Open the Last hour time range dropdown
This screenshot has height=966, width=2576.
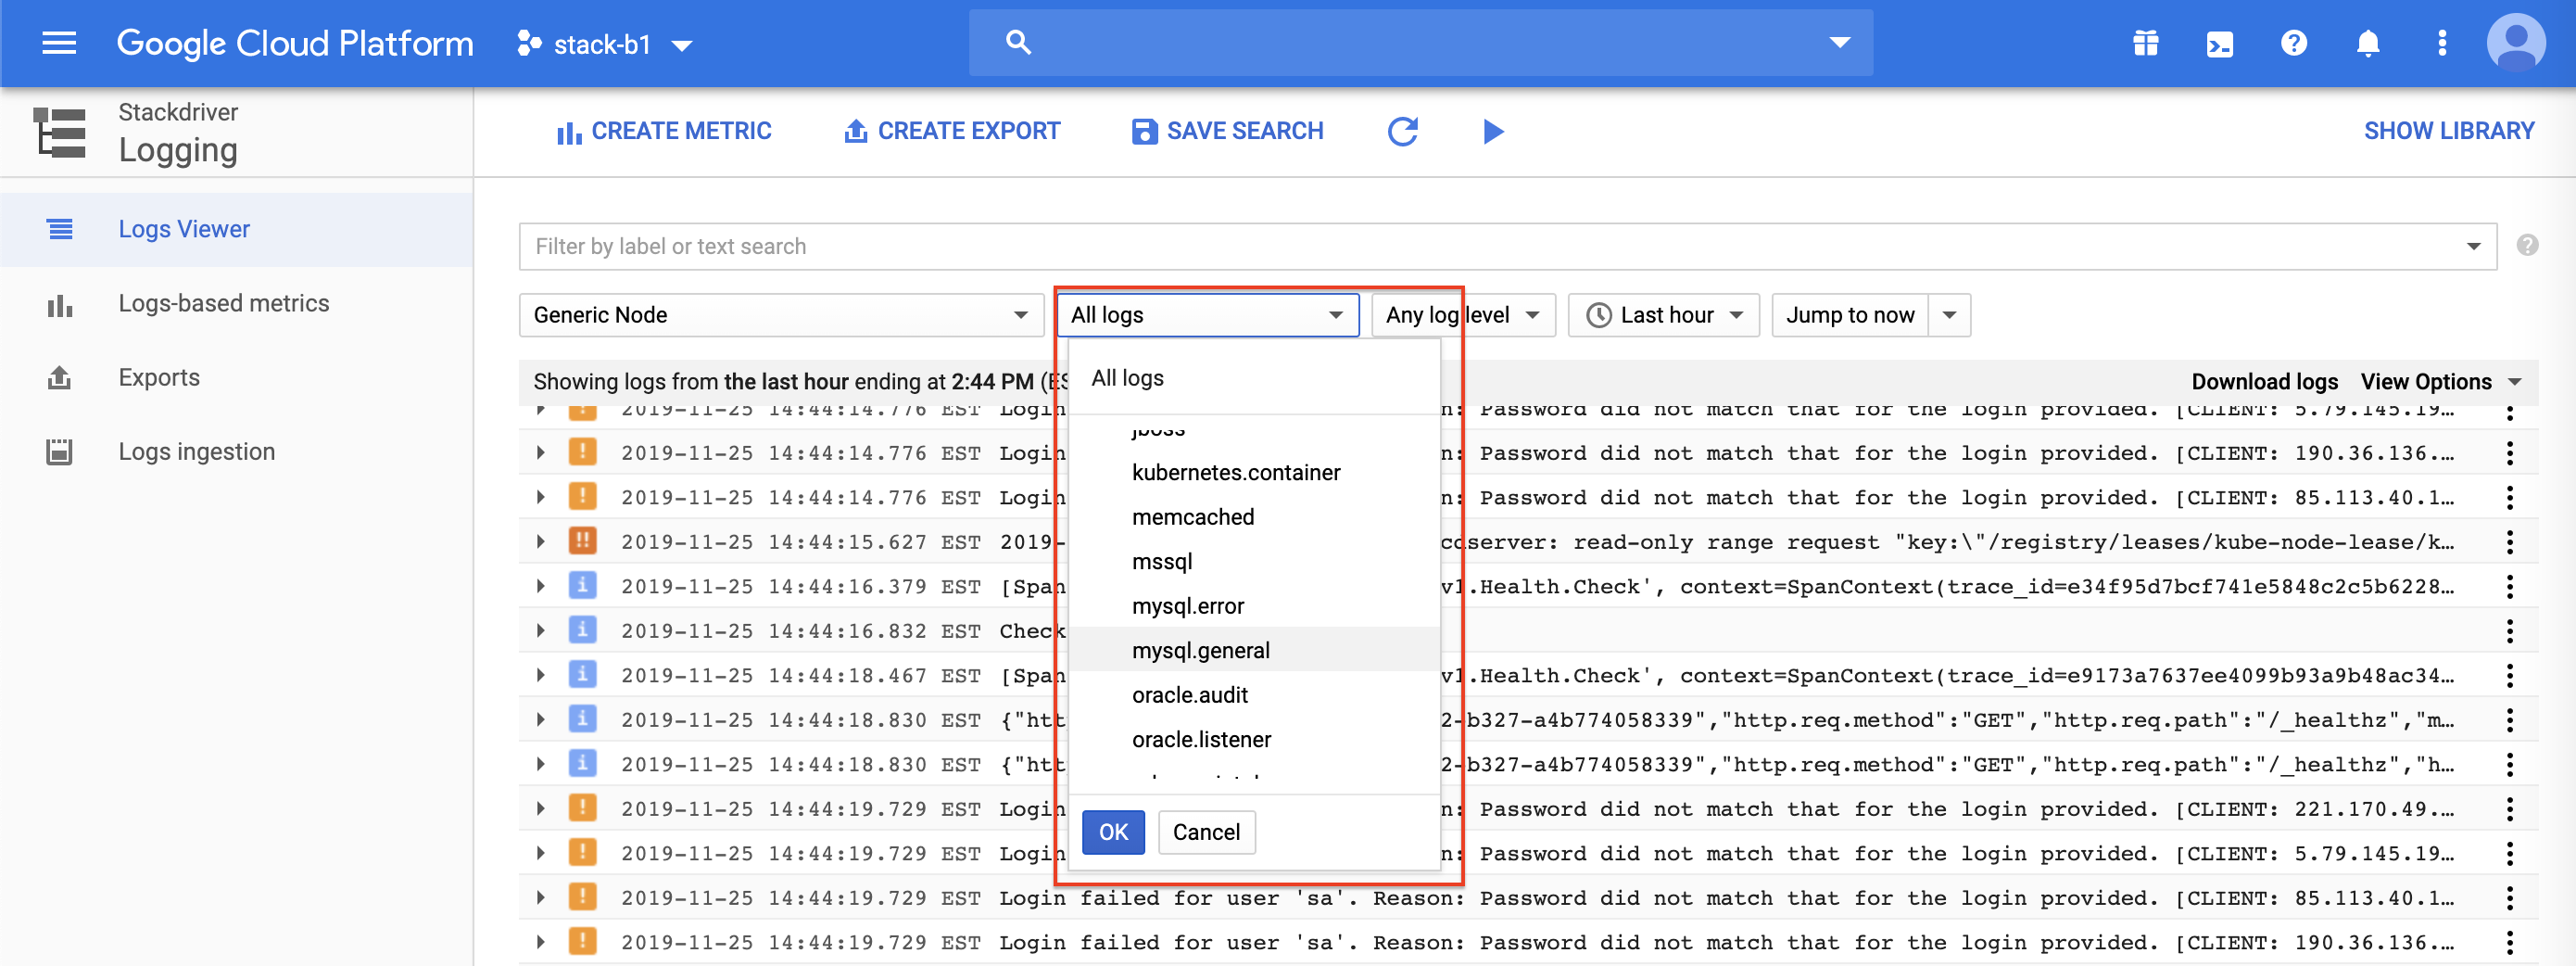[1663, 315]
